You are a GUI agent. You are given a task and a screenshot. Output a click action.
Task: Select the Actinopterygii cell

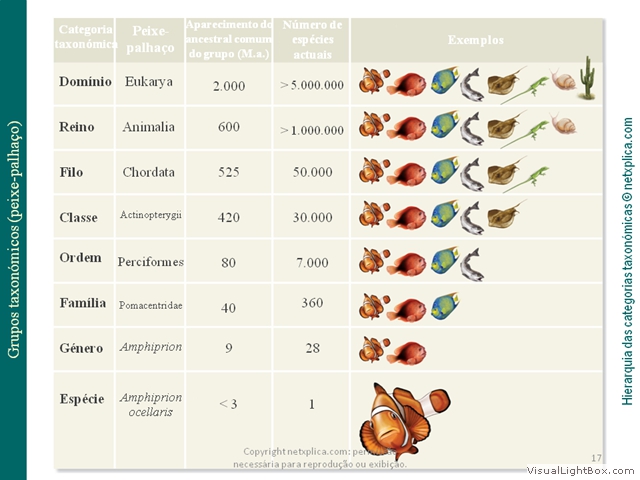coord(151,215)
